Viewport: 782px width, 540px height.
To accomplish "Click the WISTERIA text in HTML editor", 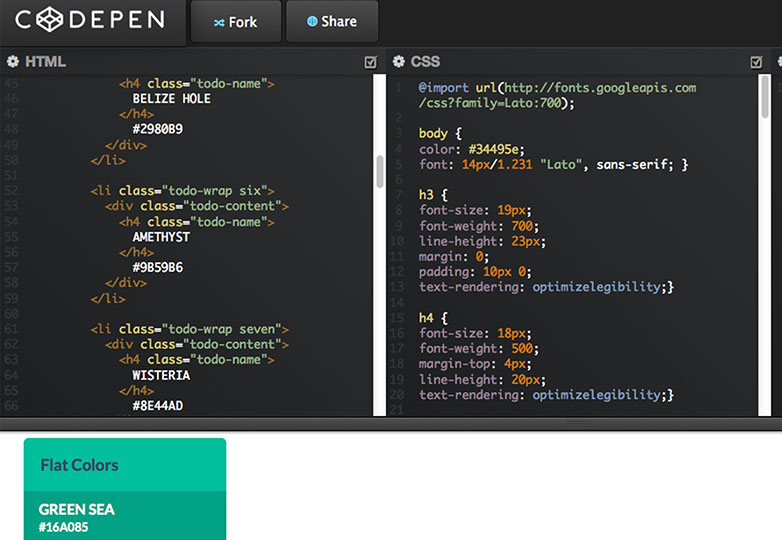I will tap(161, 376).
